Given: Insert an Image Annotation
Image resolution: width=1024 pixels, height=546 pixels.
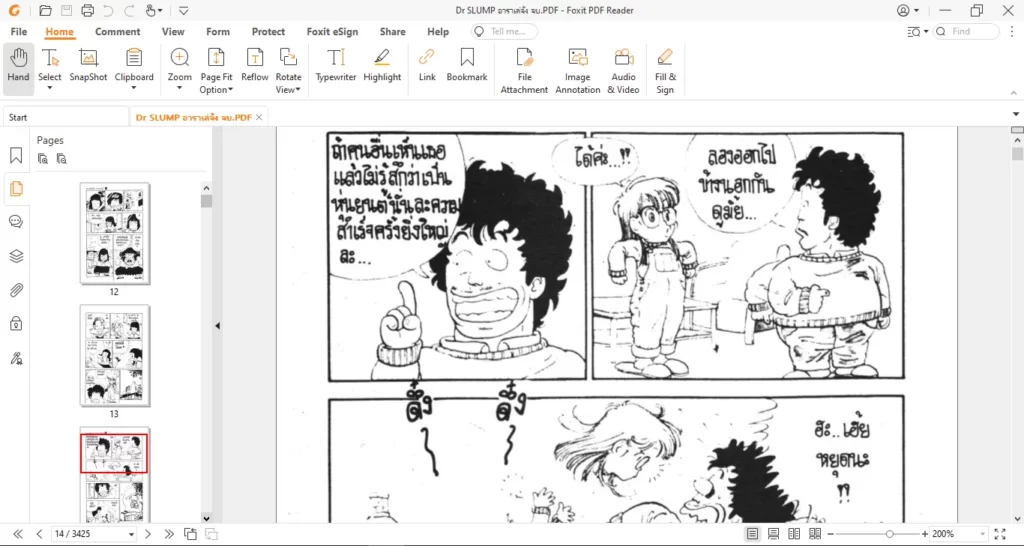Looking at the screenshot, I should (578, 71).
